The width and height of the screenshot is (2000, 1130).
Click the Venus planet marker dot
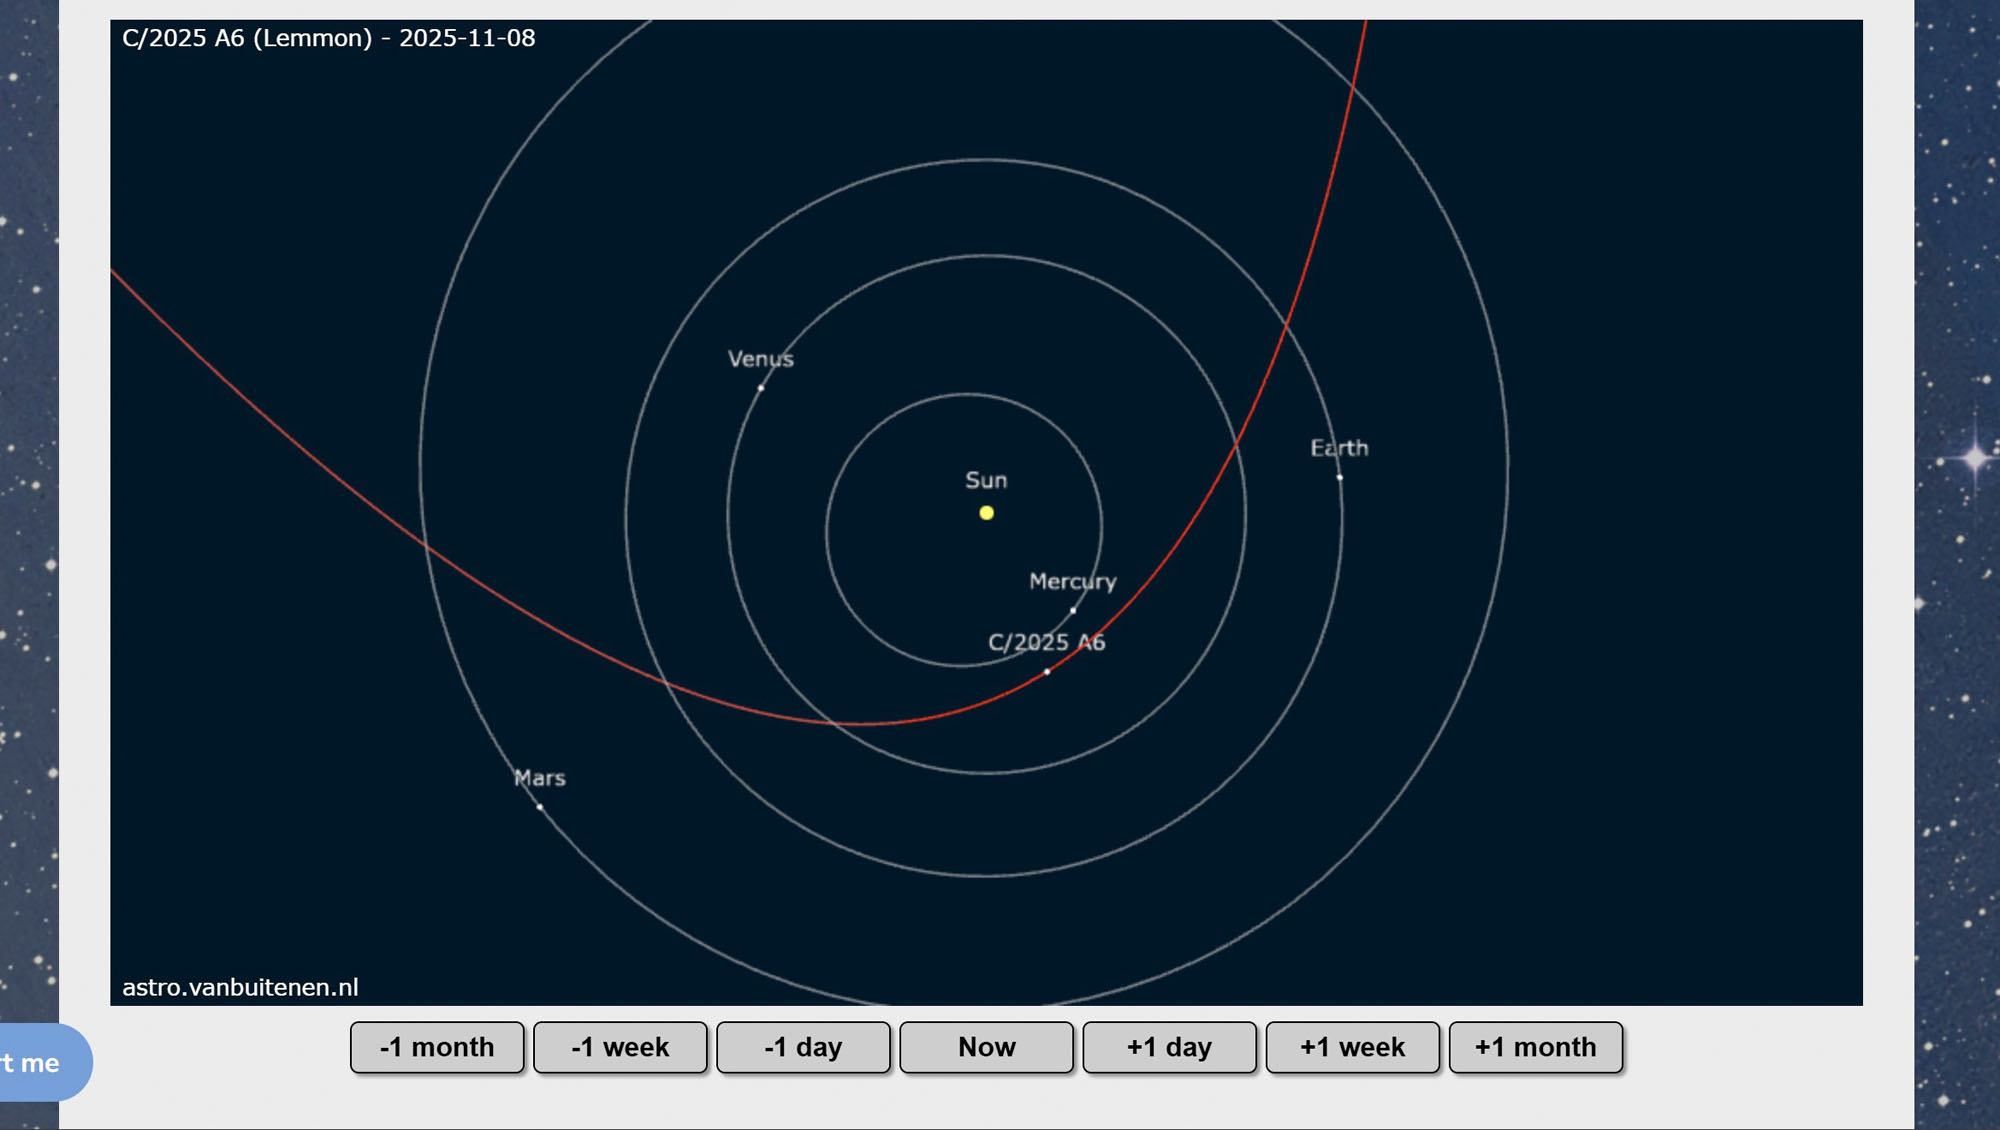761,388
